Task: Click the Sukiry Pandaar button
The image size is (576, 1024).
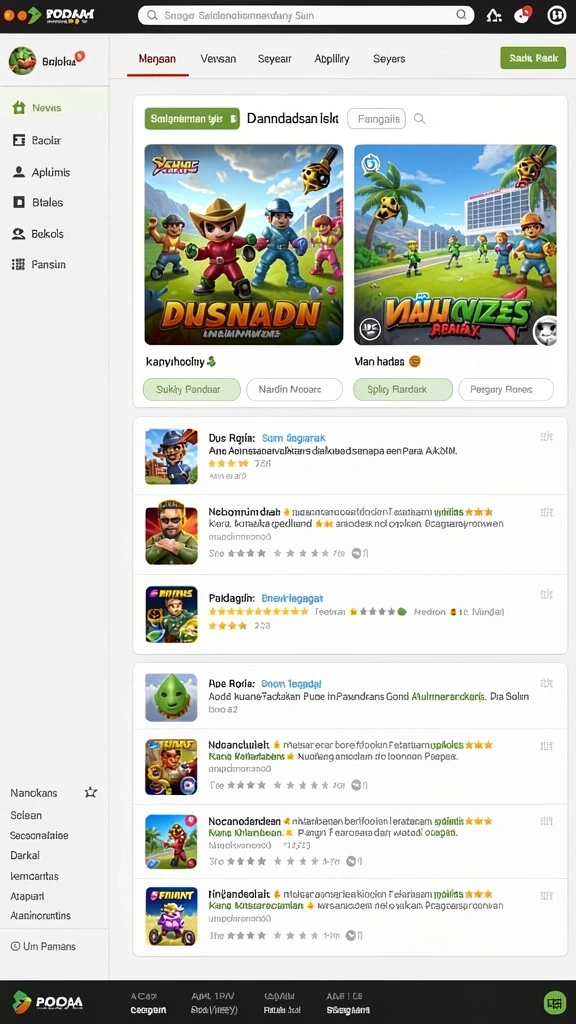Action: [x=191, y=389]
